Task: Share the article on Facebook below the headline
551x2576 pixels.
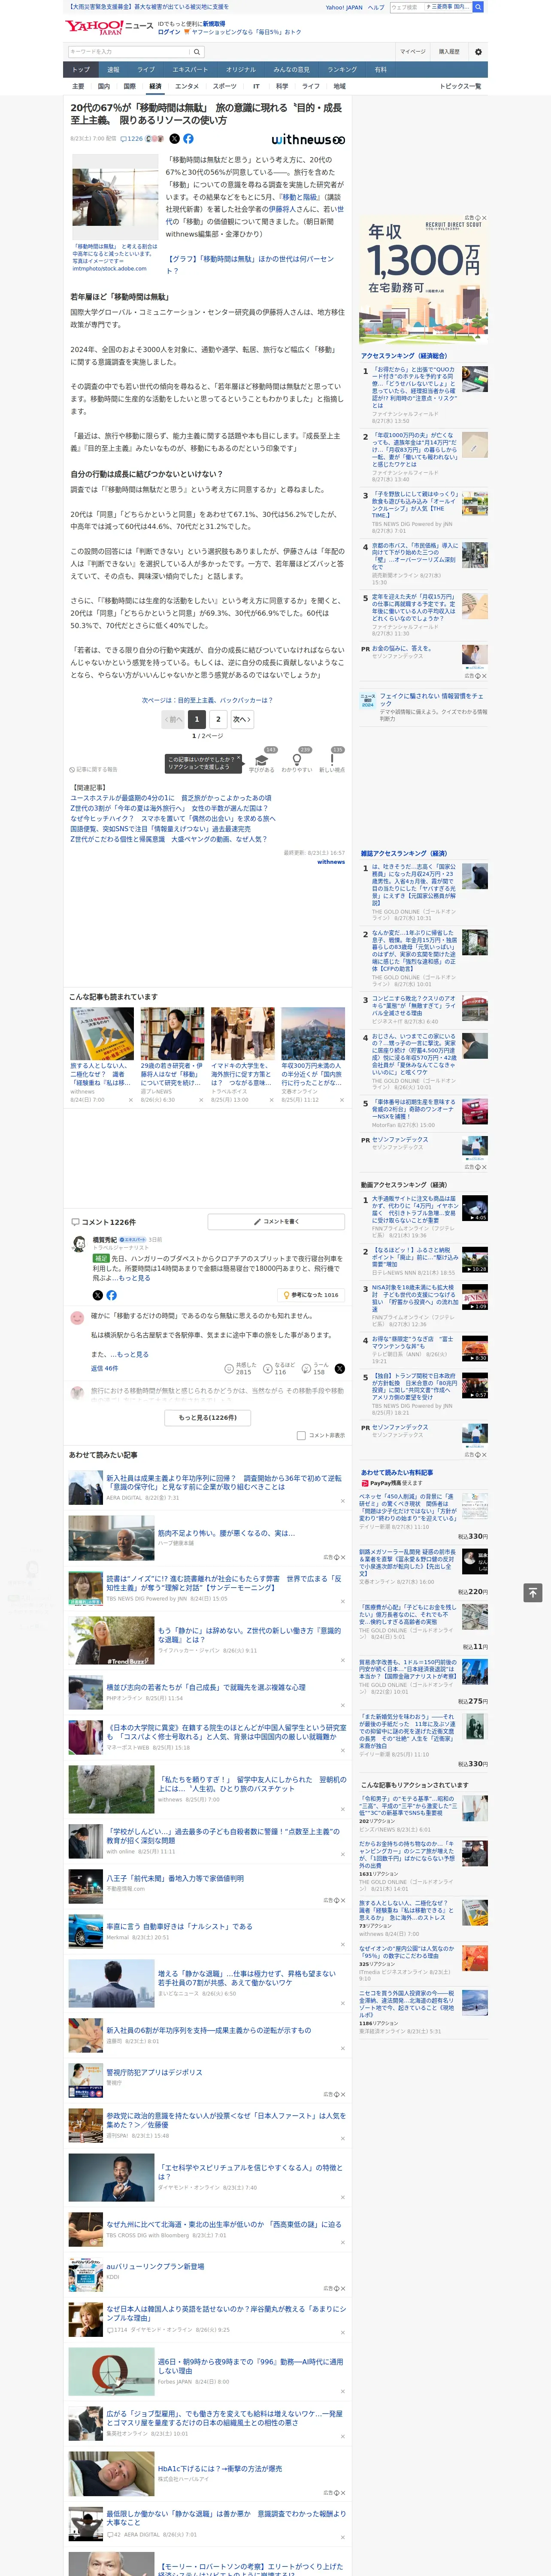Action: (x=188, y=139)
